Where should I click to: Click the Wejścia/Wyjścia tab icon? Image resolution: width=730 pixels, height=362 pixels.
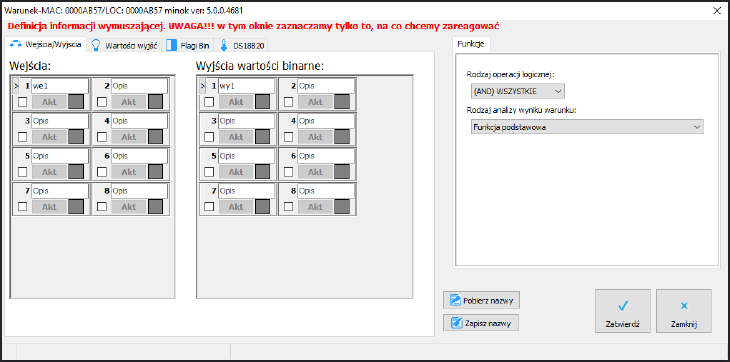[x=15, y=45]
